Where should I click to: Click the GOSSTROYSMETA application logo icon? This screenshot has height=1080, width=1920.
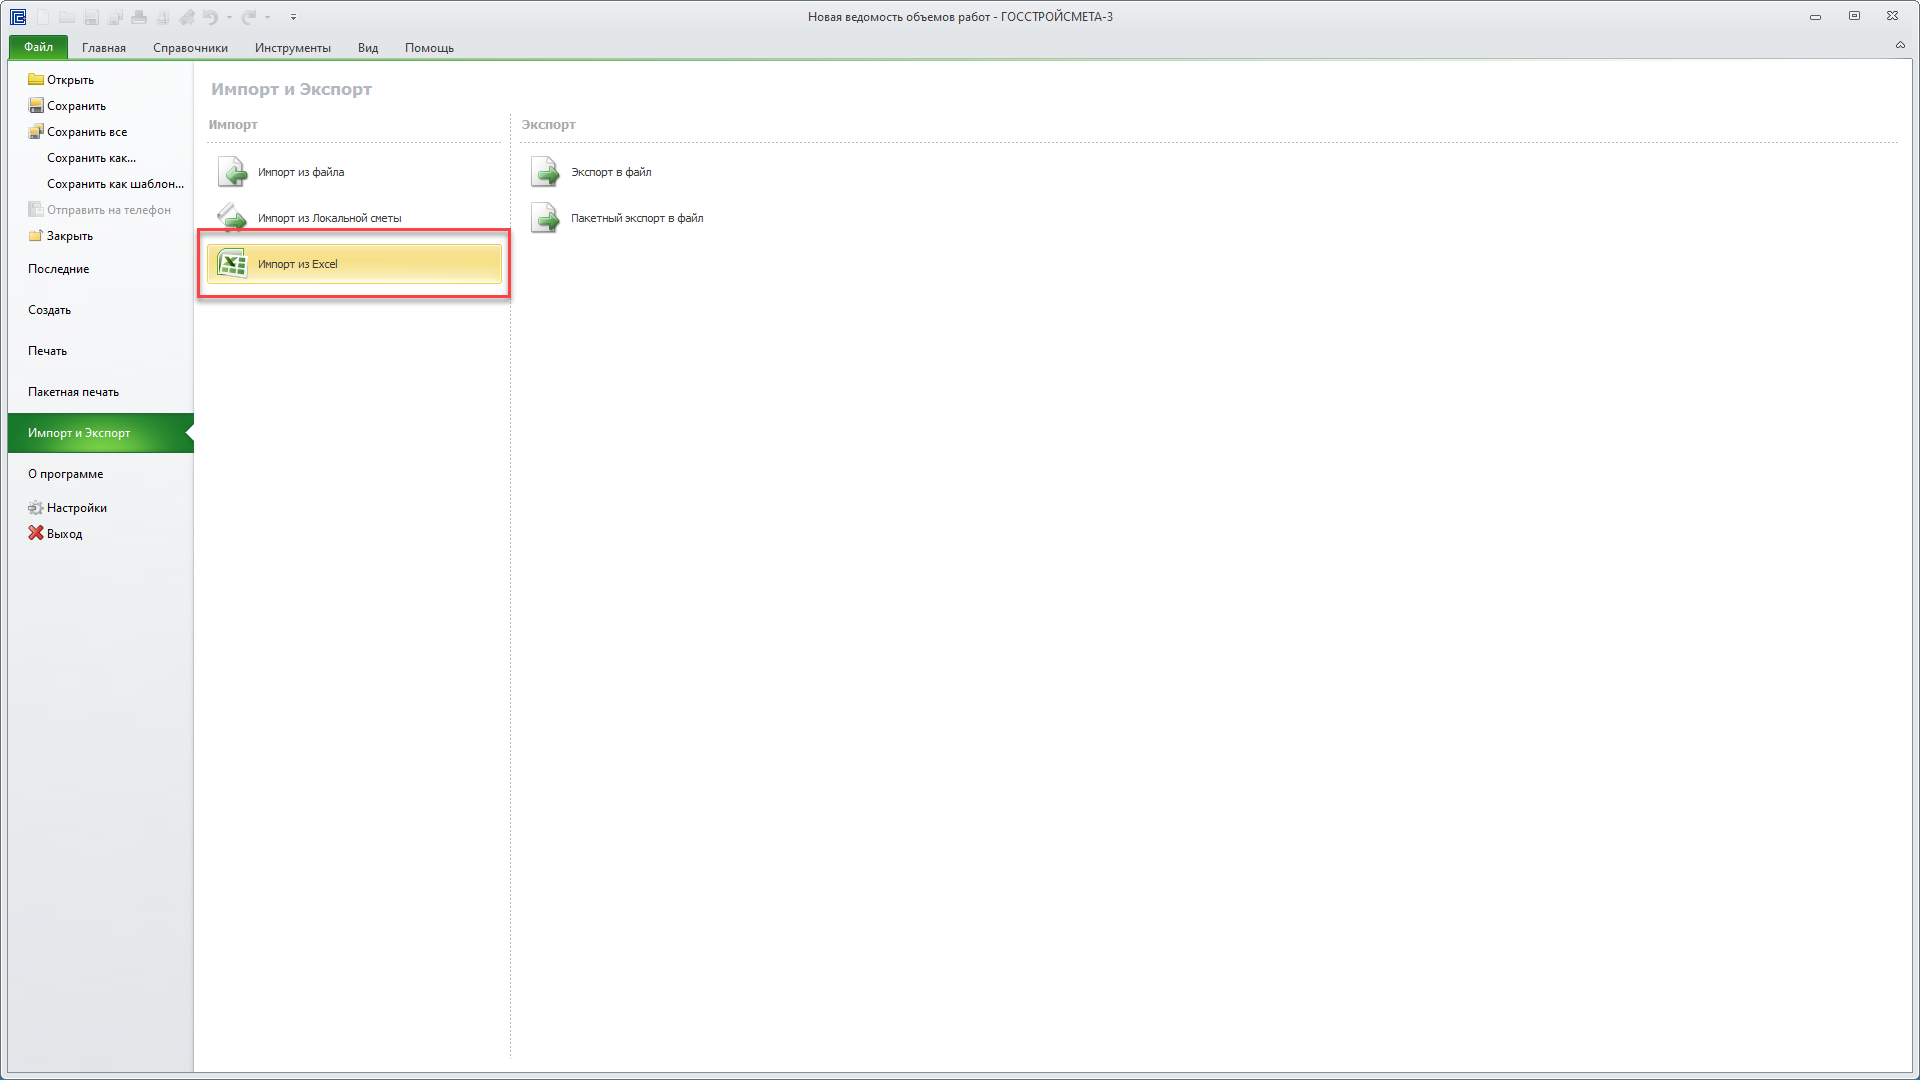tap(18, 17)
